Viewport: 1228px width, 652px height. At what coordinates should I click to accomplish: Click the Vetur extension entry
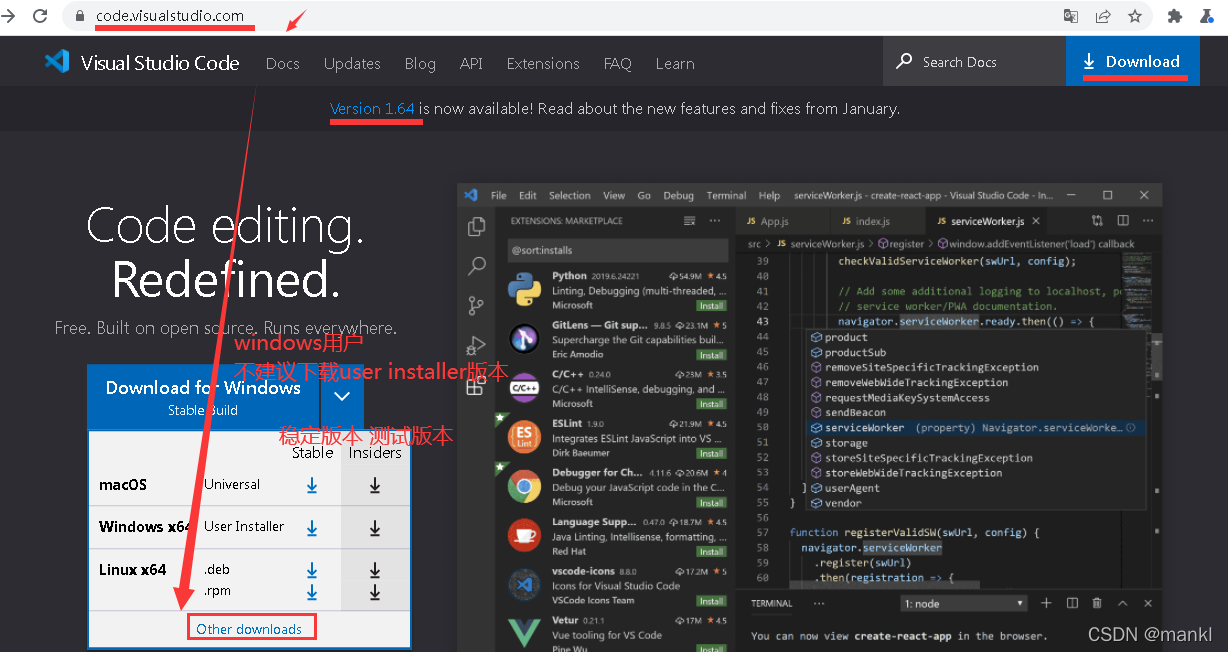click(x=617, y=634)
